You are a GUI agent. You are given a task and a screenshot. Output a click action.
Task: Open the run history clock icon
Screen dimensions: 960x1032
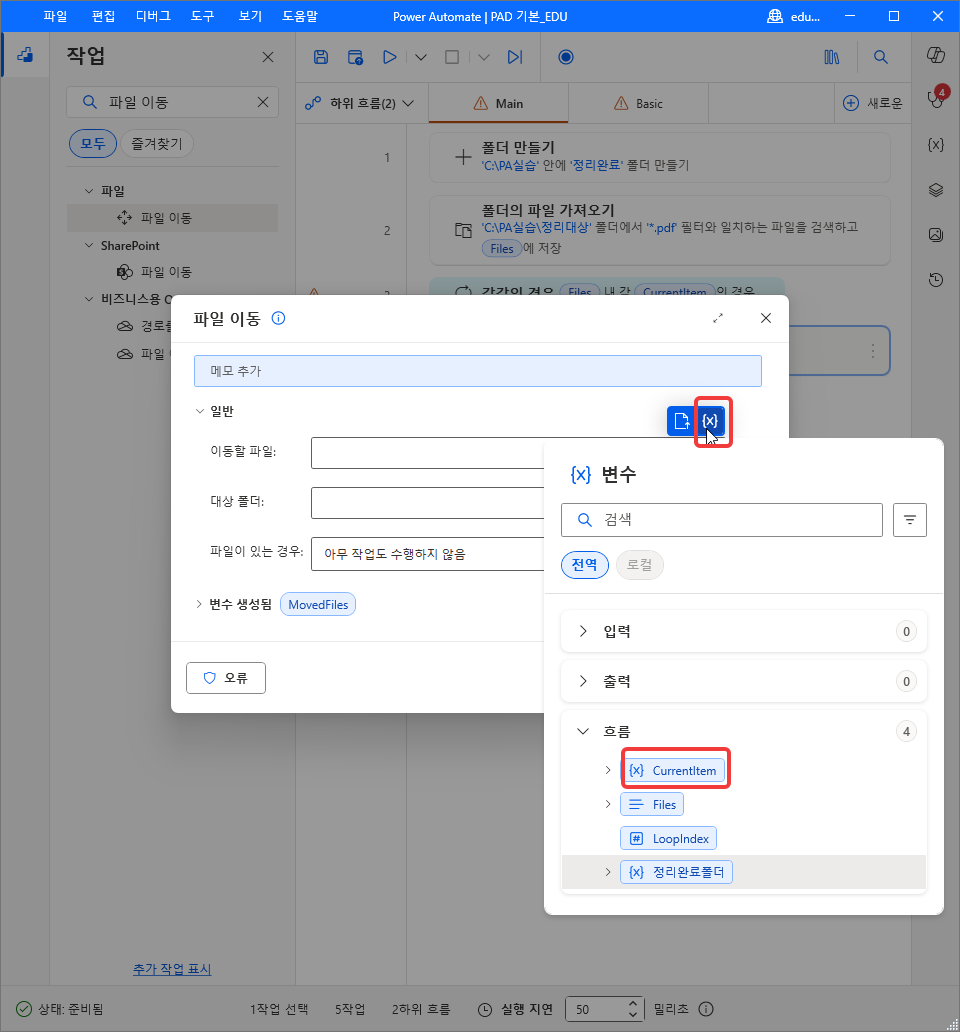pos(936,280)
